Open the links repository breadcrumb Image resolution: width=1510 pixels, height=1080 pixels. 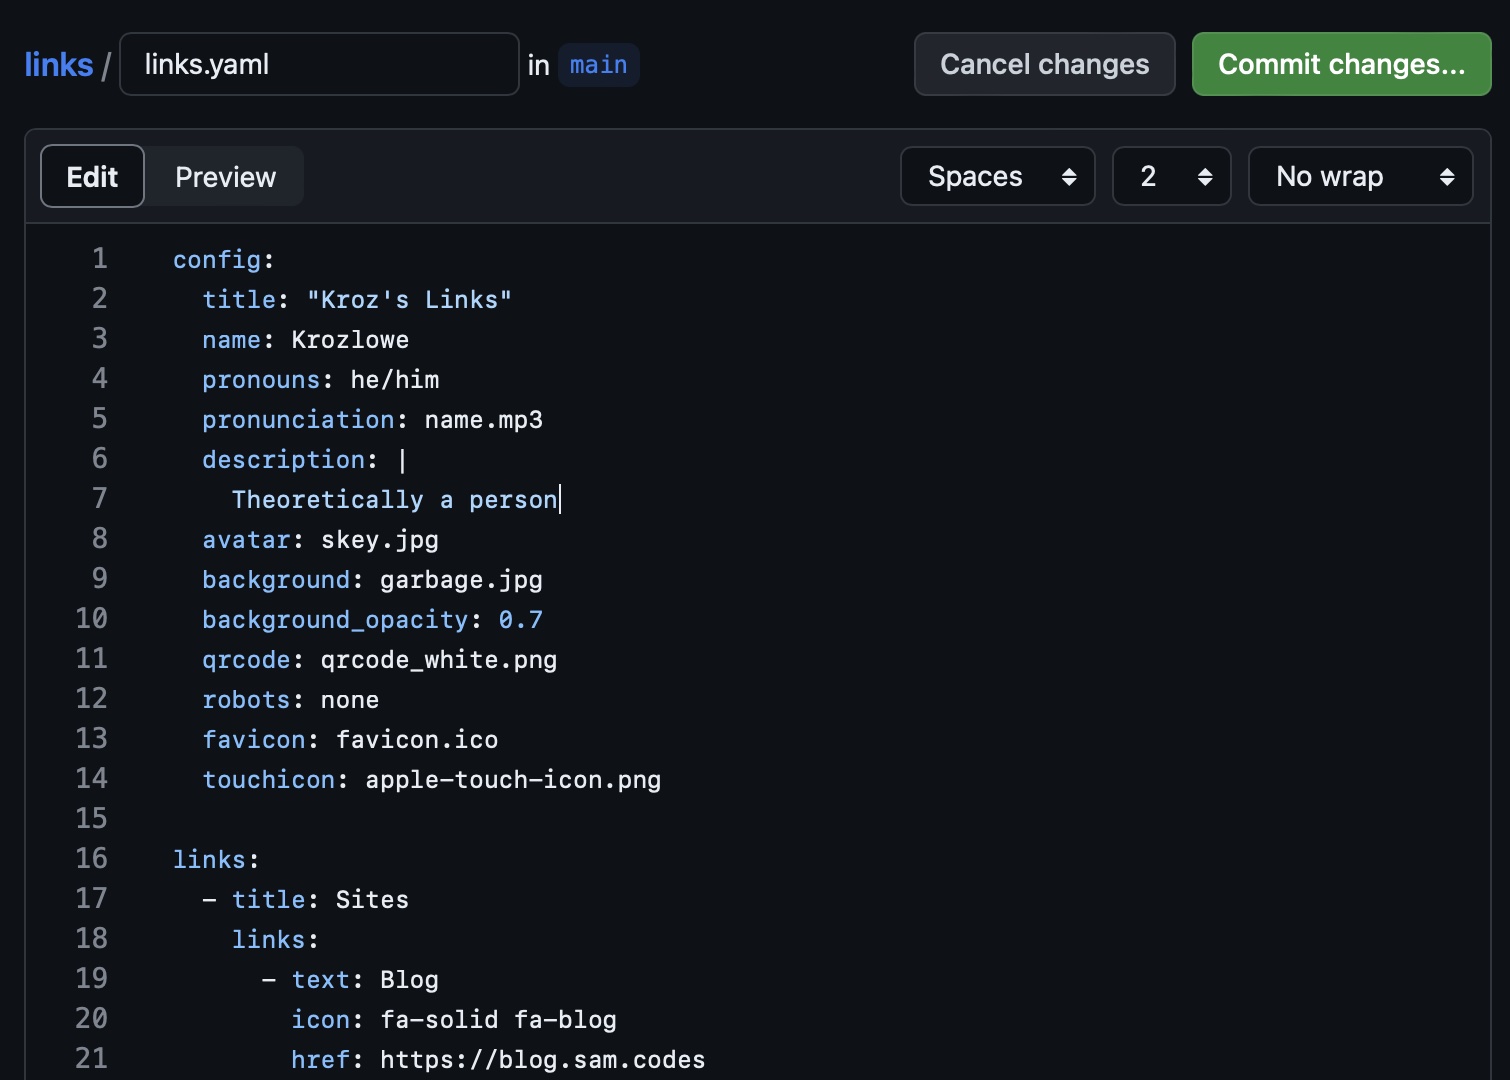(x=58, y=65)
